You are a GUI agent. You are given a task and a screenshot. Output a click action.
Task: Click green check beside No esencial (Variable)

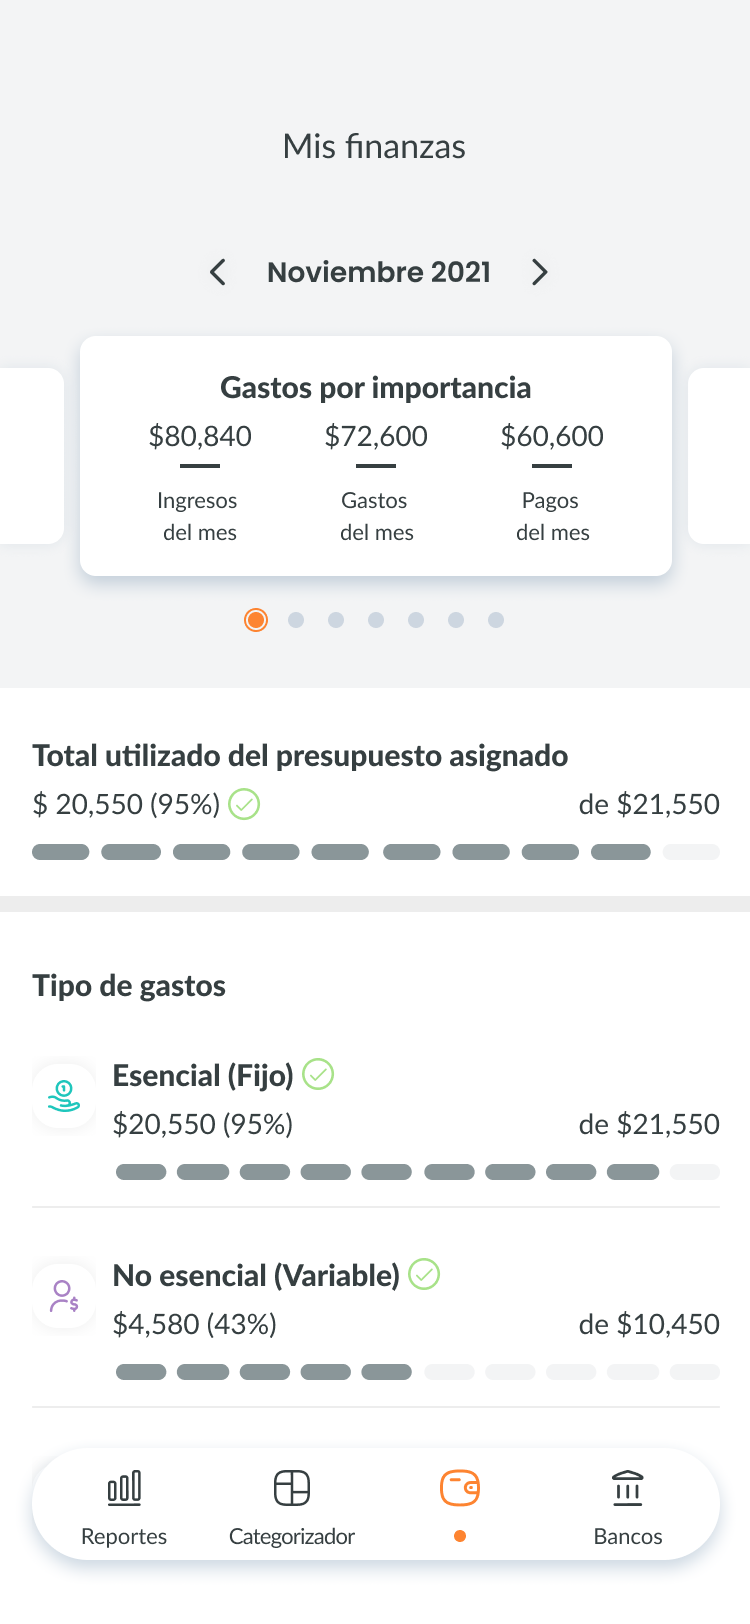tap(425, 1275)
